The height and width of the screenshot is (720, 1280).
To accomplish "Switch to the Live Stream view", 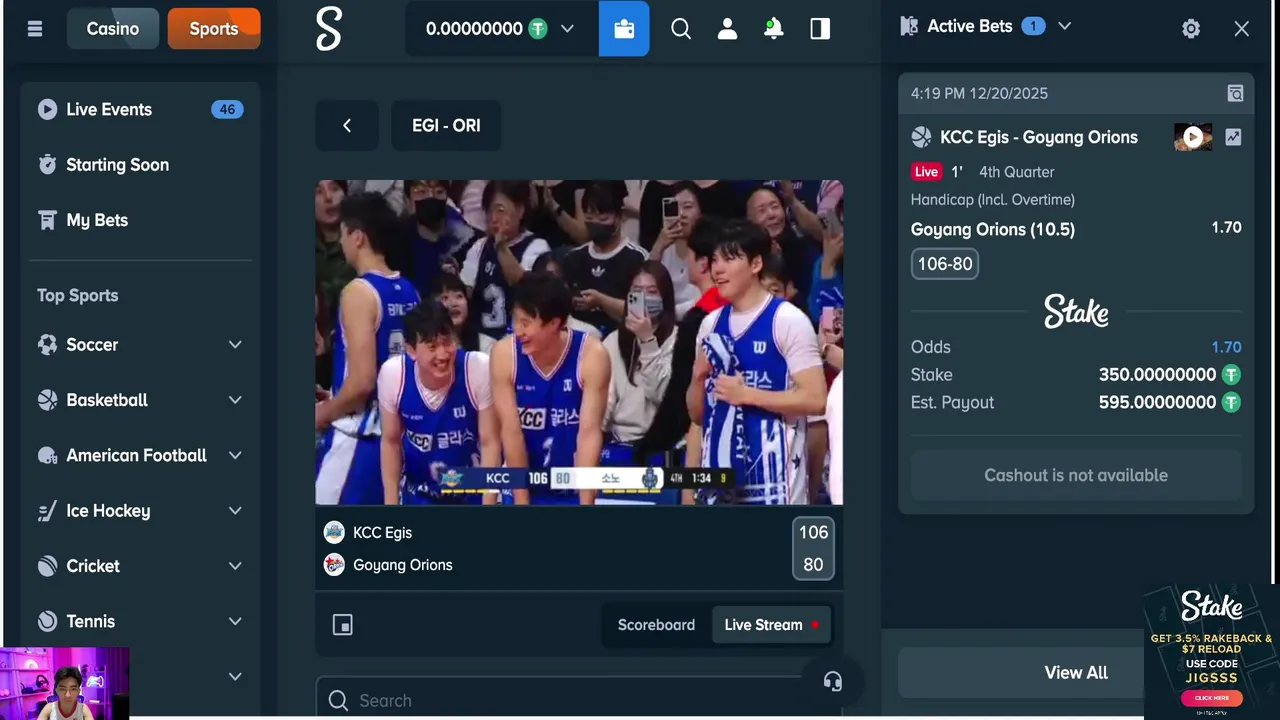I will [771, 625].
